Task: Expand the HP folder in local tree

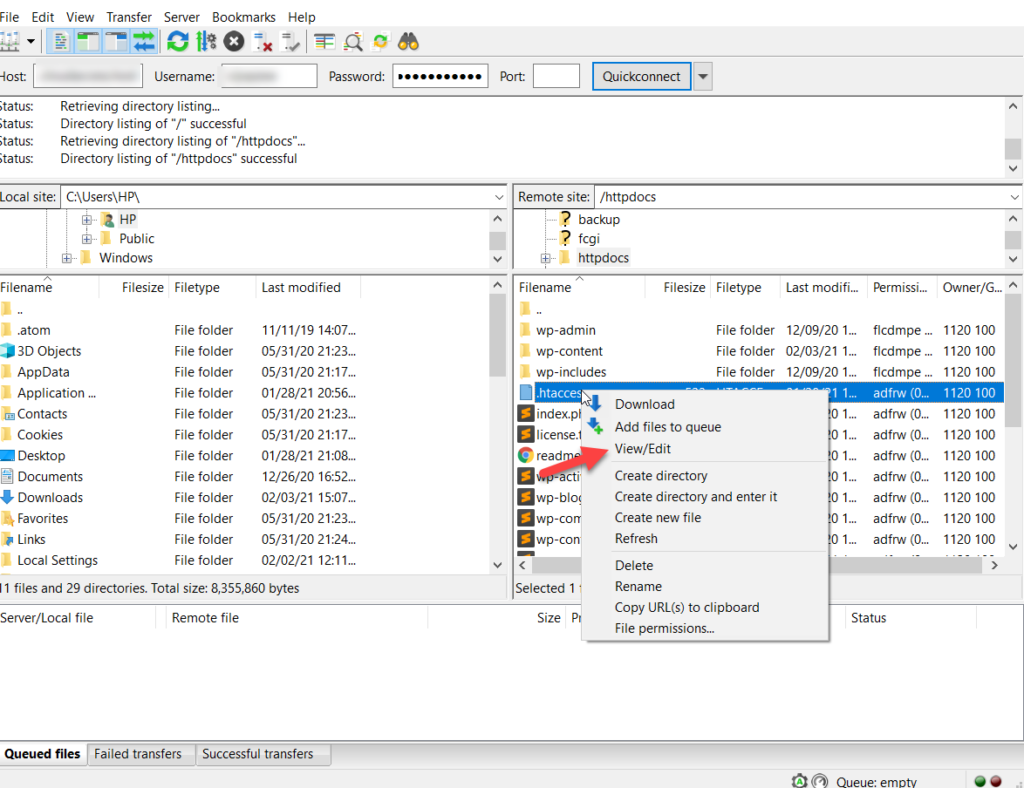Action: click(86, 220)
